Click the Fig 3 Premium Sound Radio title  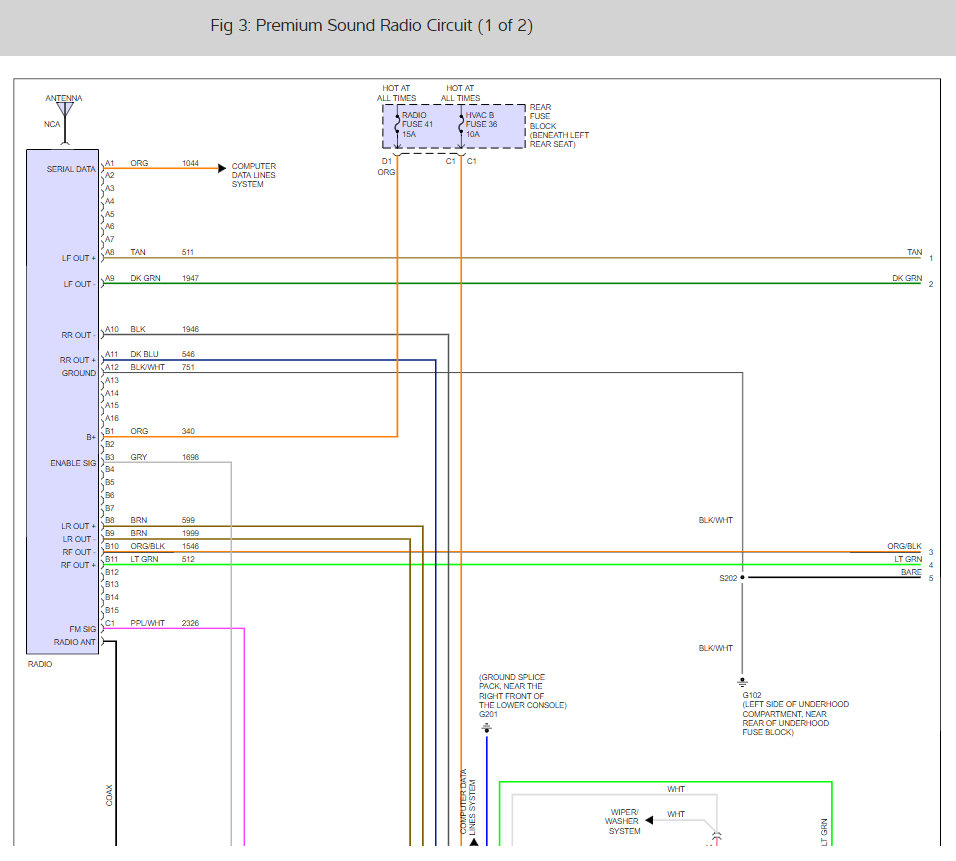pos(371,26)
